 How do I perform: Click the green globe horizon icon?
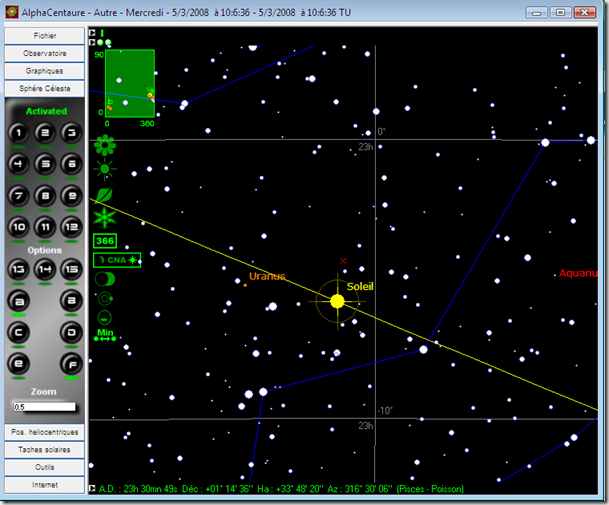tap(104, 318)
